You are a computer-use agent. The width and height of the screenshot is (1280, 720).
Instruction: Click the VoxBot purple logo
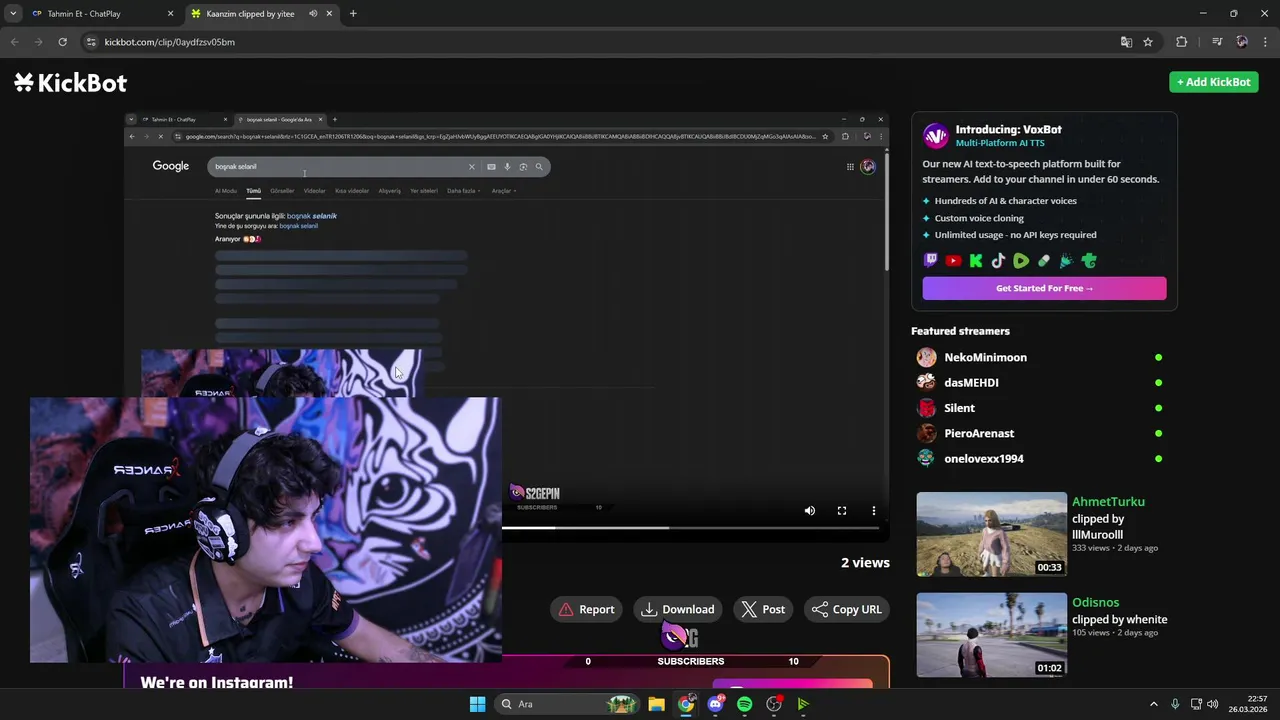click(935, 136)
